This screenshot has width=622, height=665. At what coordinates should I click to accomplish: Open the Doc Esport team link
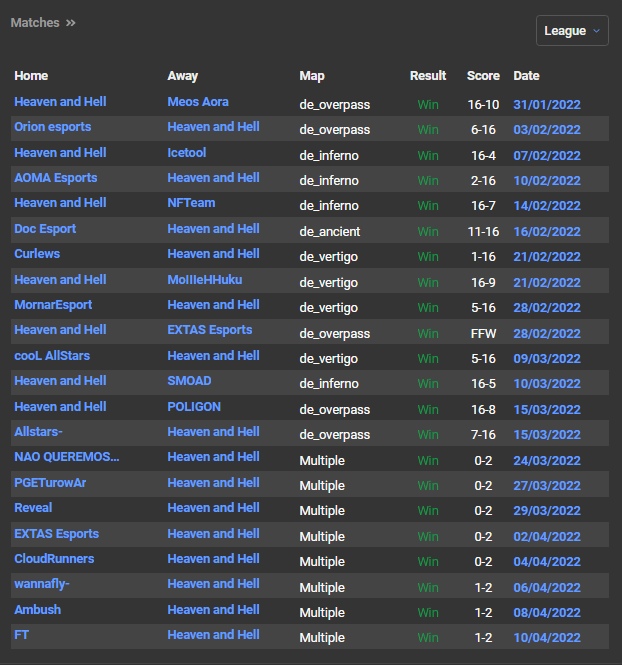(x=45, y=229)
